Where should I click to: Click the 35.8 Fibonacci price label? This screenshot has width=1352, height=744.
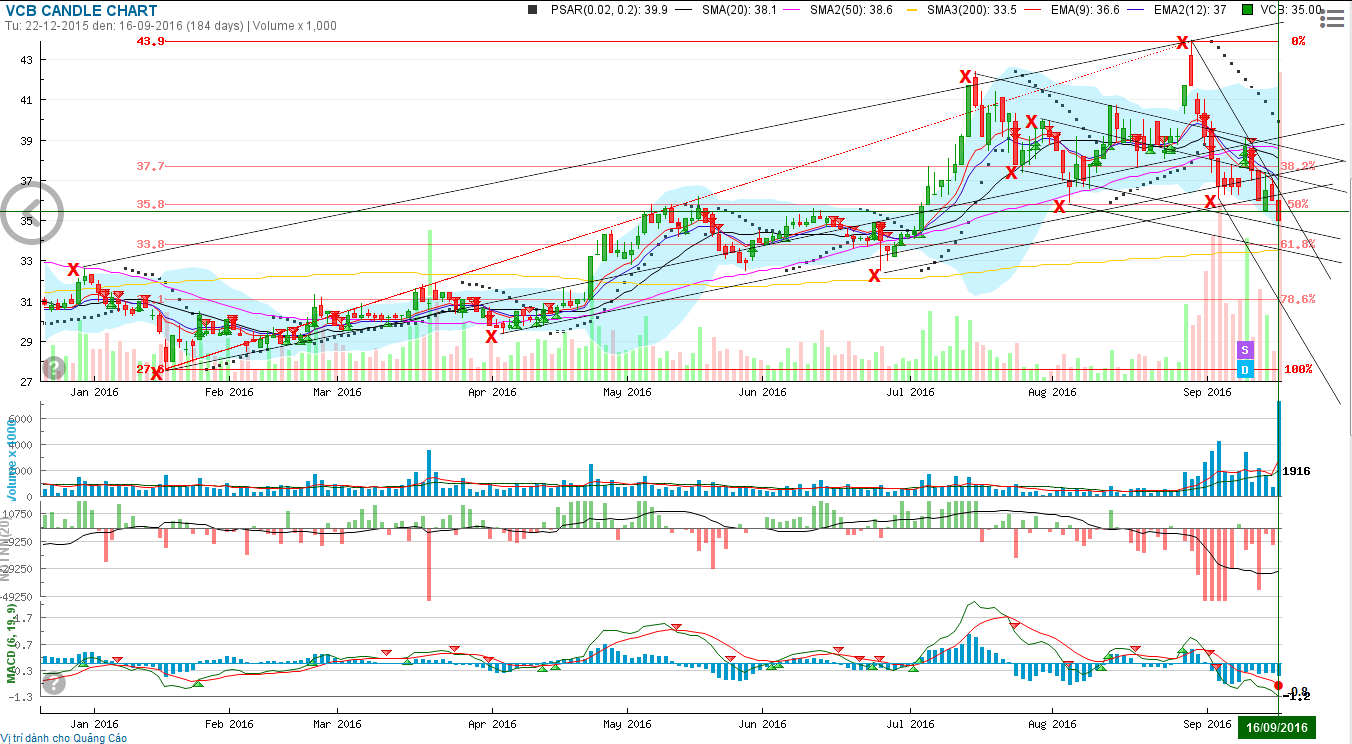pos(151,204)
